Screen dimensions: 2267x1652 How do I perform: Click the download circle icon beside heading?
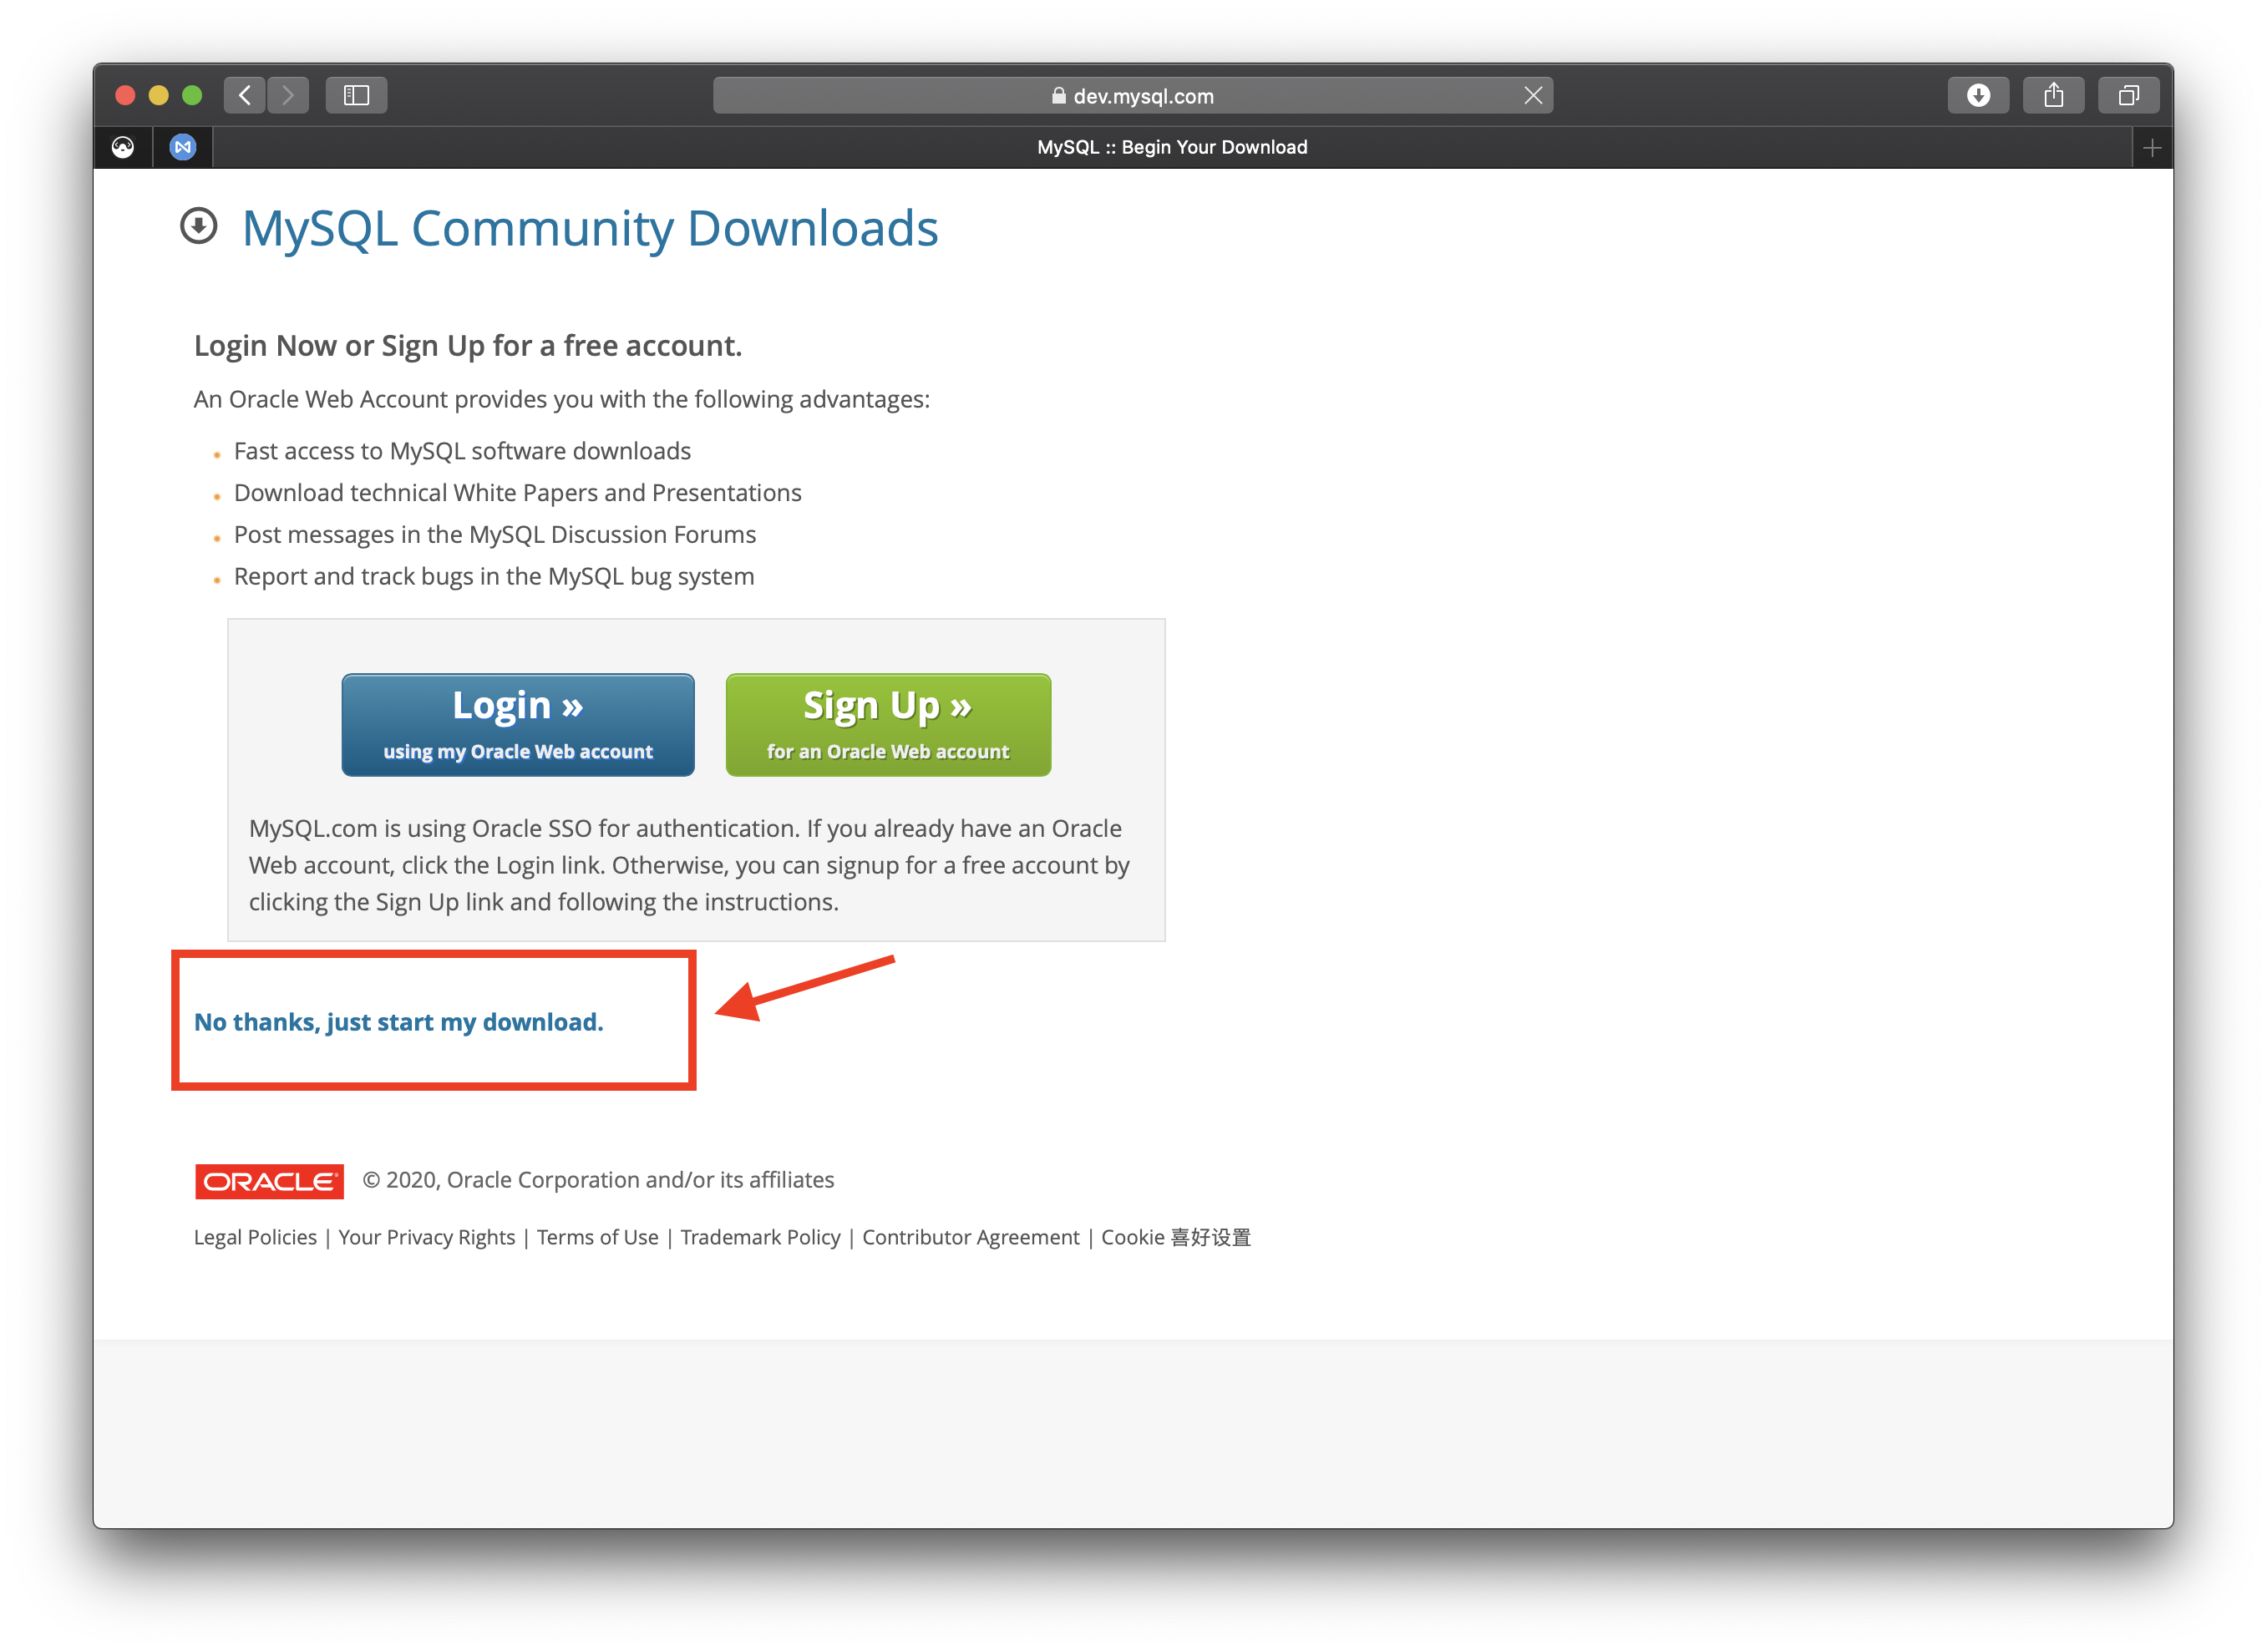pos(198,226)
